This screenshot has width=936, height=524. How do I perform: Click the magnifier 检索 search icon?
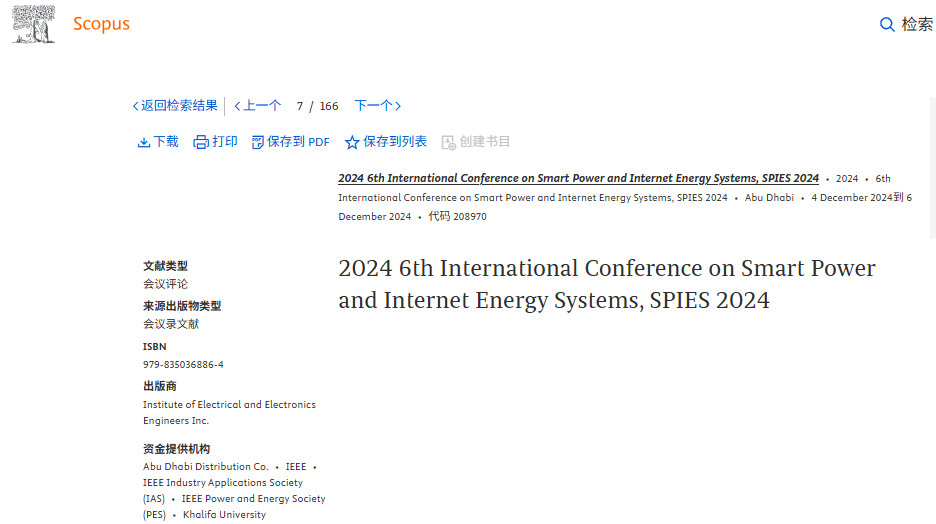click(x=887, y=25)
